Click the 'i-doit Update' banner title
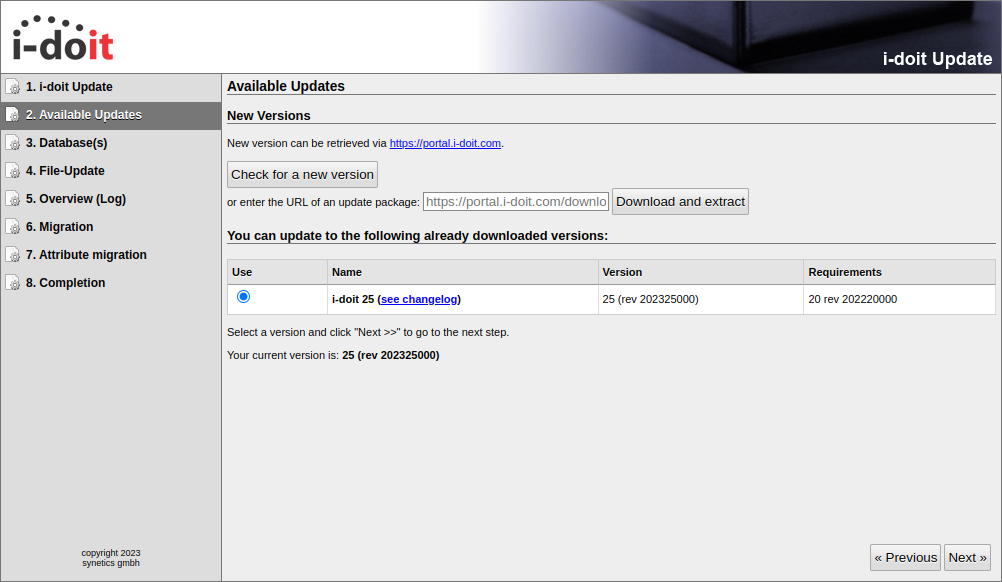This screenshot has width=1002, height=582. pos(937,59)
